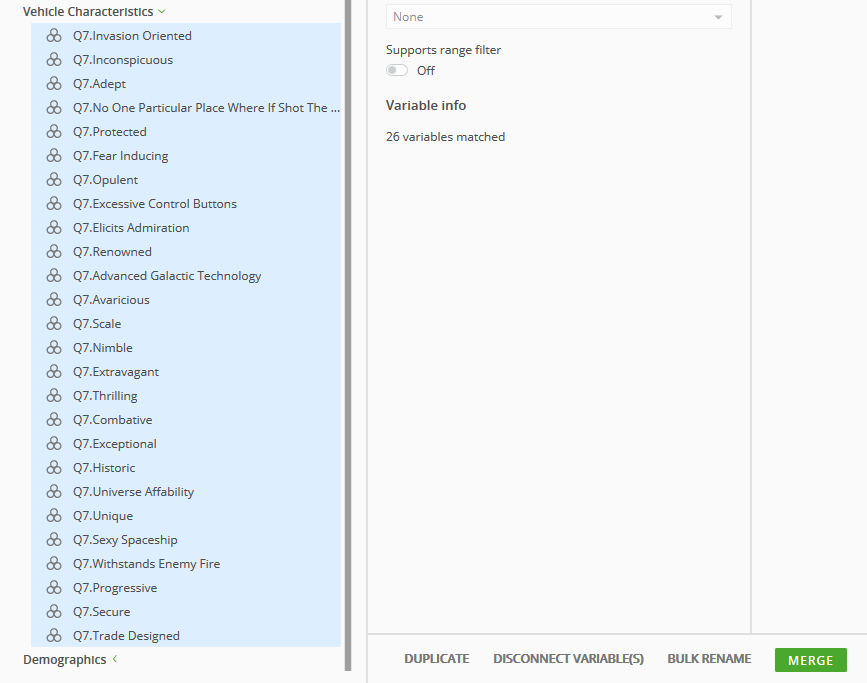Click the variable icon beside Q7.Scale

(54, 324)
